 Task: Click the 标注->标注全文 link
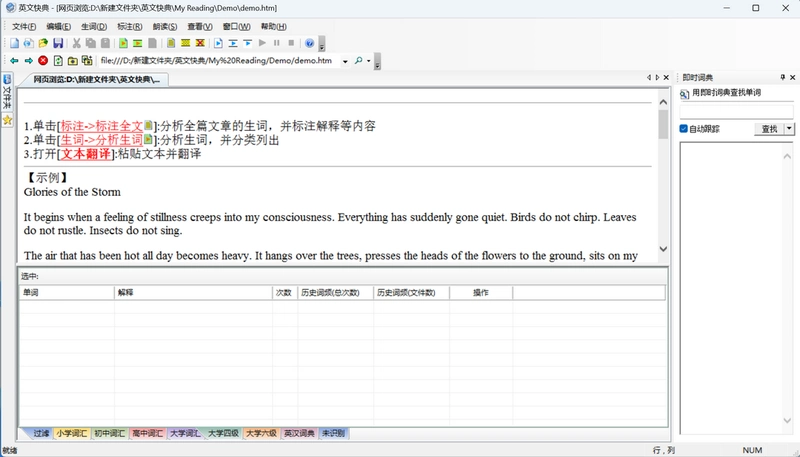click(102, 126)
